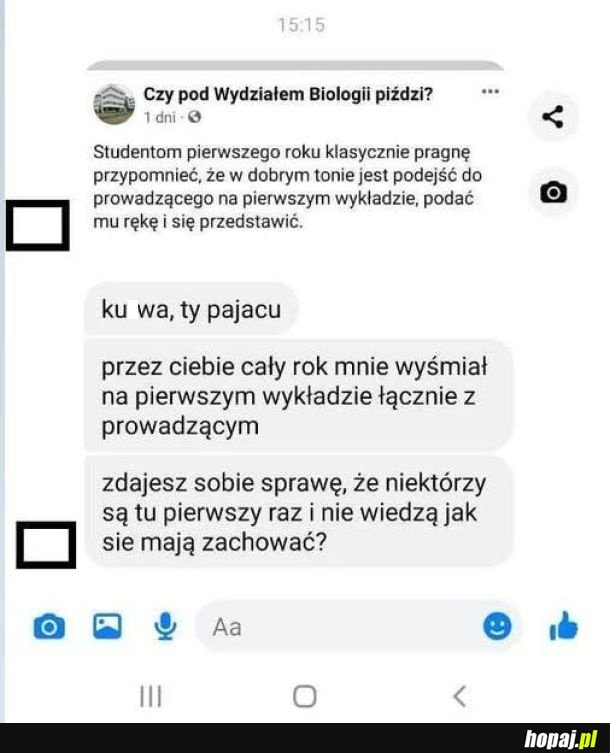Tap the Android home button
The height and width of the screenshot is (753, 610).
click(305, 696)
